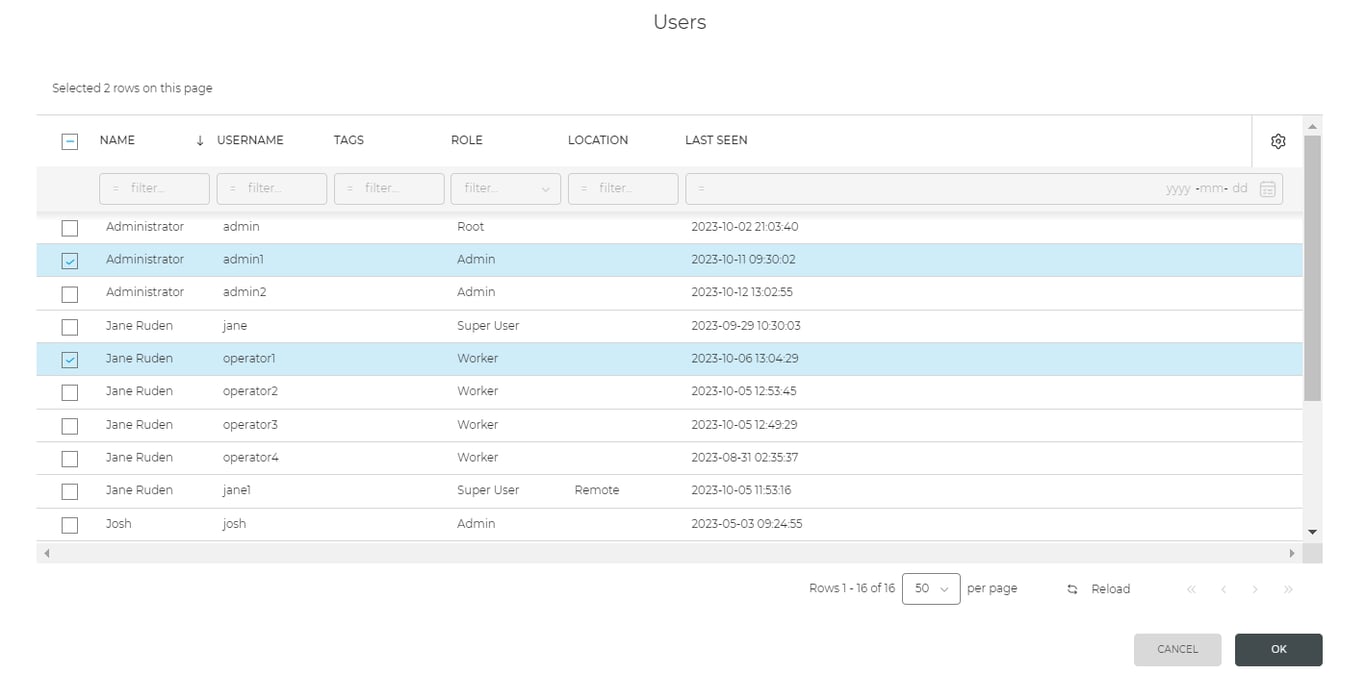Go to the next page arrow
The height and width of the screenshot is (674, 1366).
pyautogui.click(x=1255, y=589)
